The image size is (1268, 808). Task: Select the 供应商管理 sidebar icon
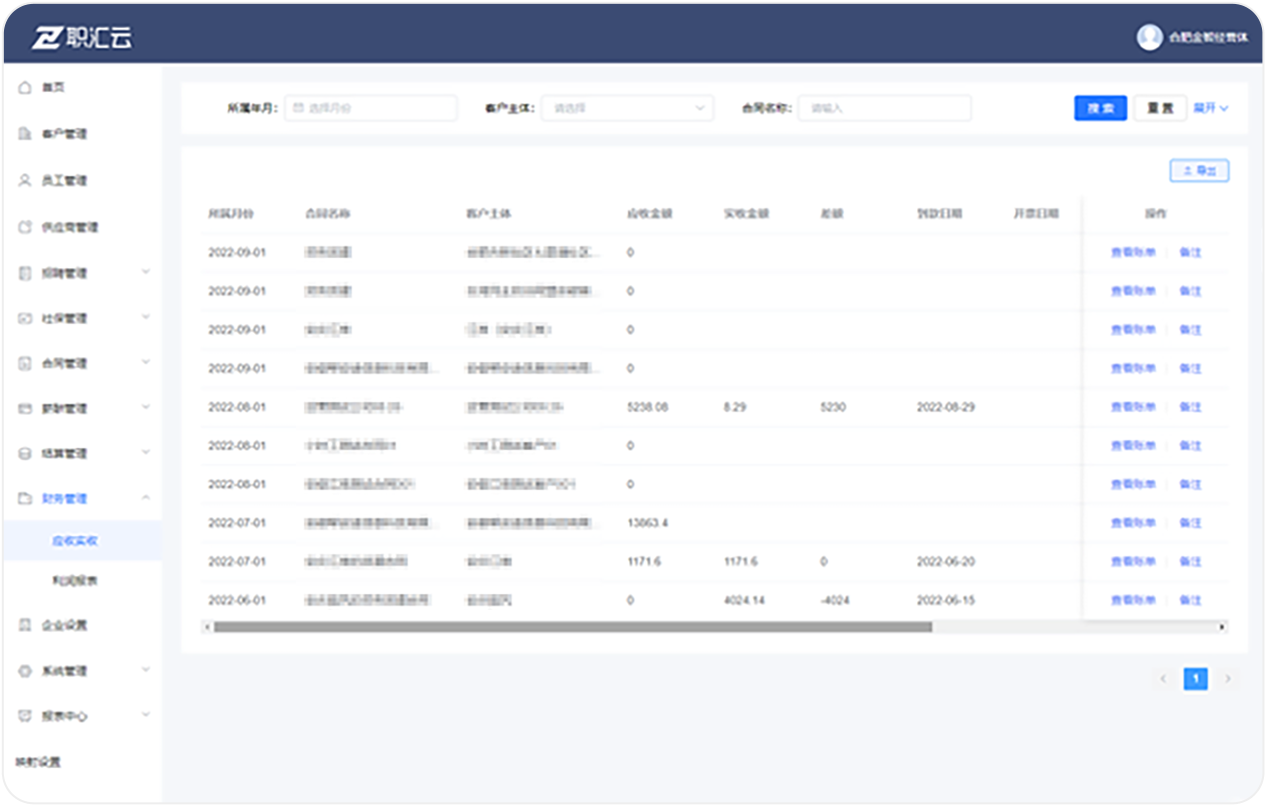coord(26,227)
